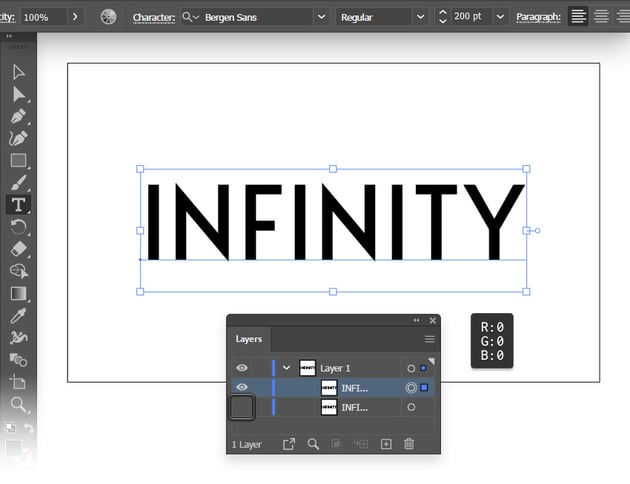This screenshot has height=484, width=630.
Task: Click the fill color swatch in toolbar
Action: coord(13,448)
